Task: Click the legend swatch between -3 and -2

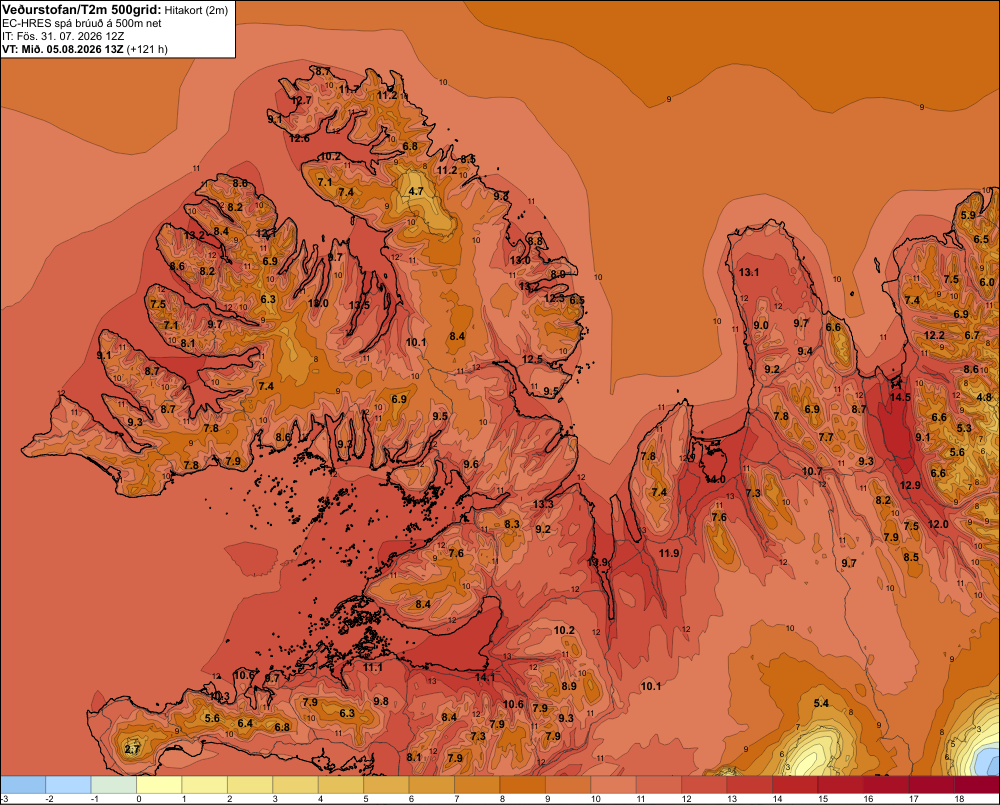Action: click(x=23, y=785)
